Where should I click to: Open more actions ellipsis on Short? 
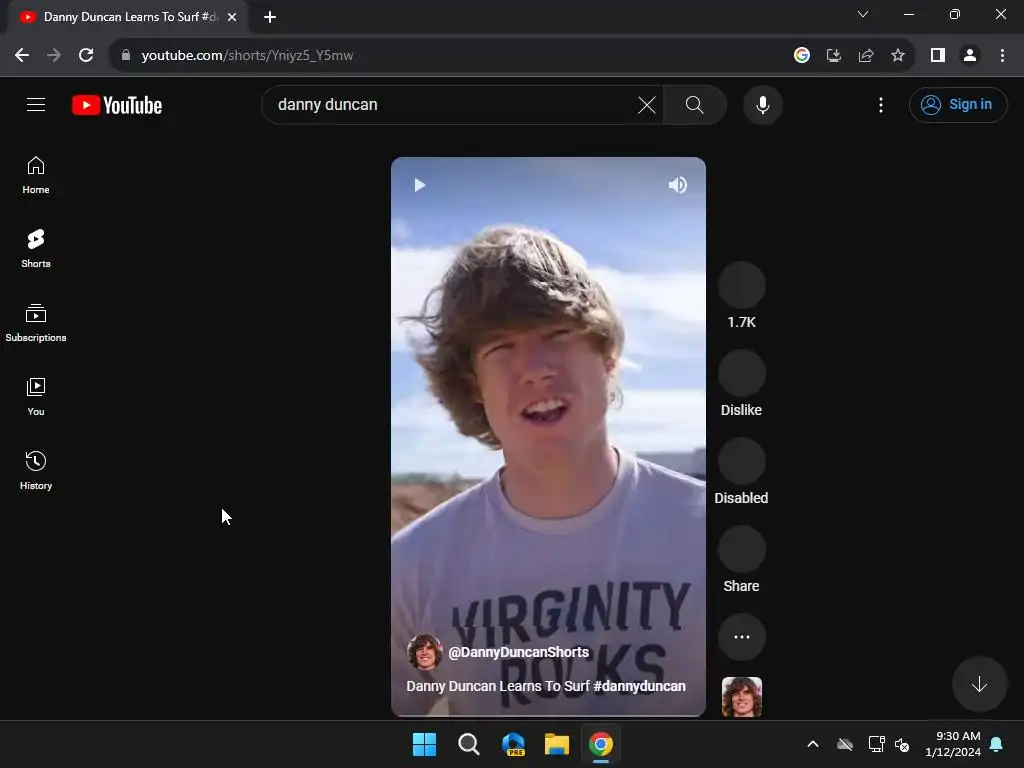coord(741,637)
